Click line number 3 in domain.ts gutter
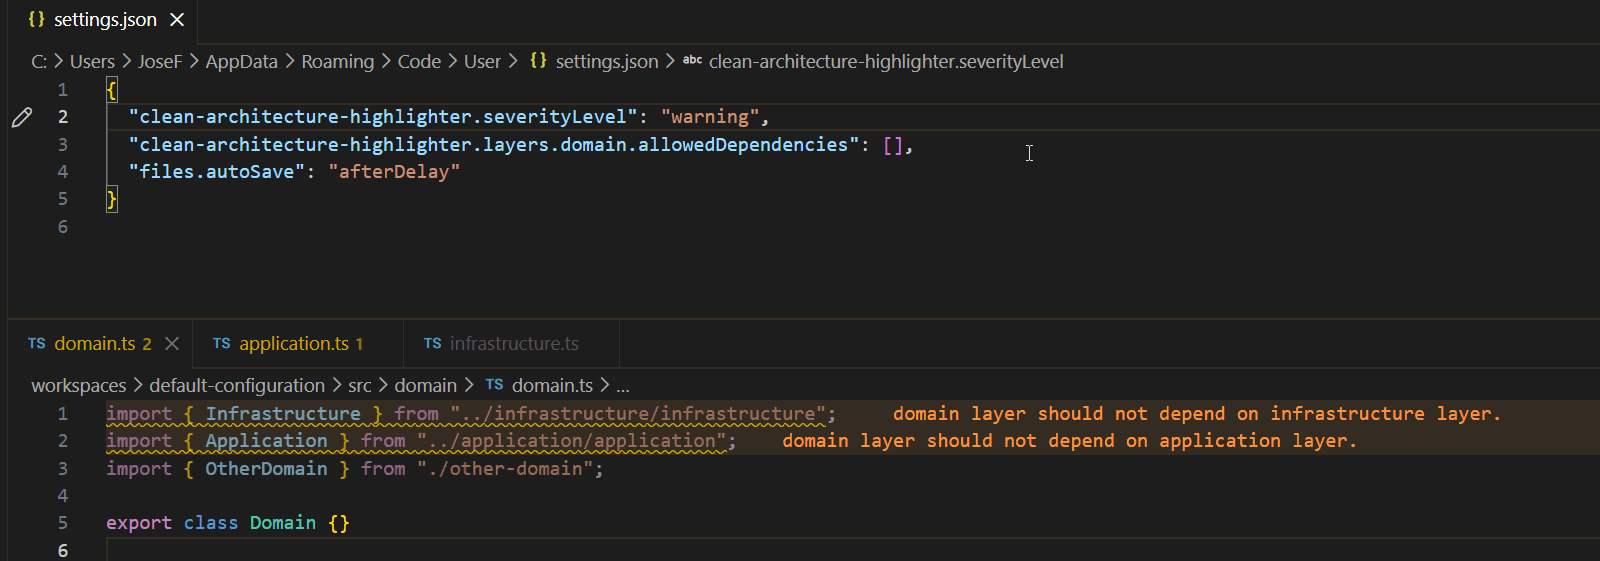This screenshot has height=561, width=1600. (x=63, y=469)
